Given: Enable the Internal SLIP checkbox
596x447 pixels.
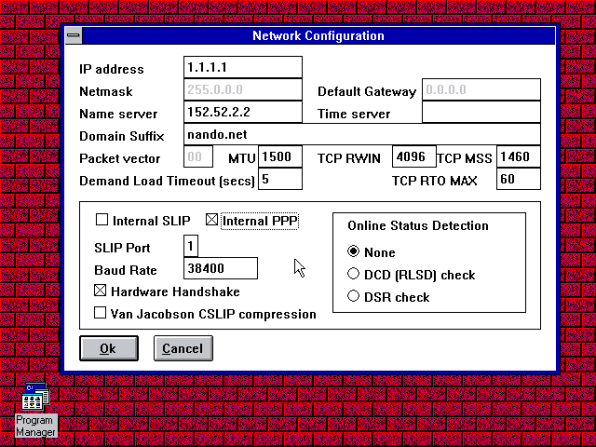Looking at the screenshot, I should click(101, 220).
